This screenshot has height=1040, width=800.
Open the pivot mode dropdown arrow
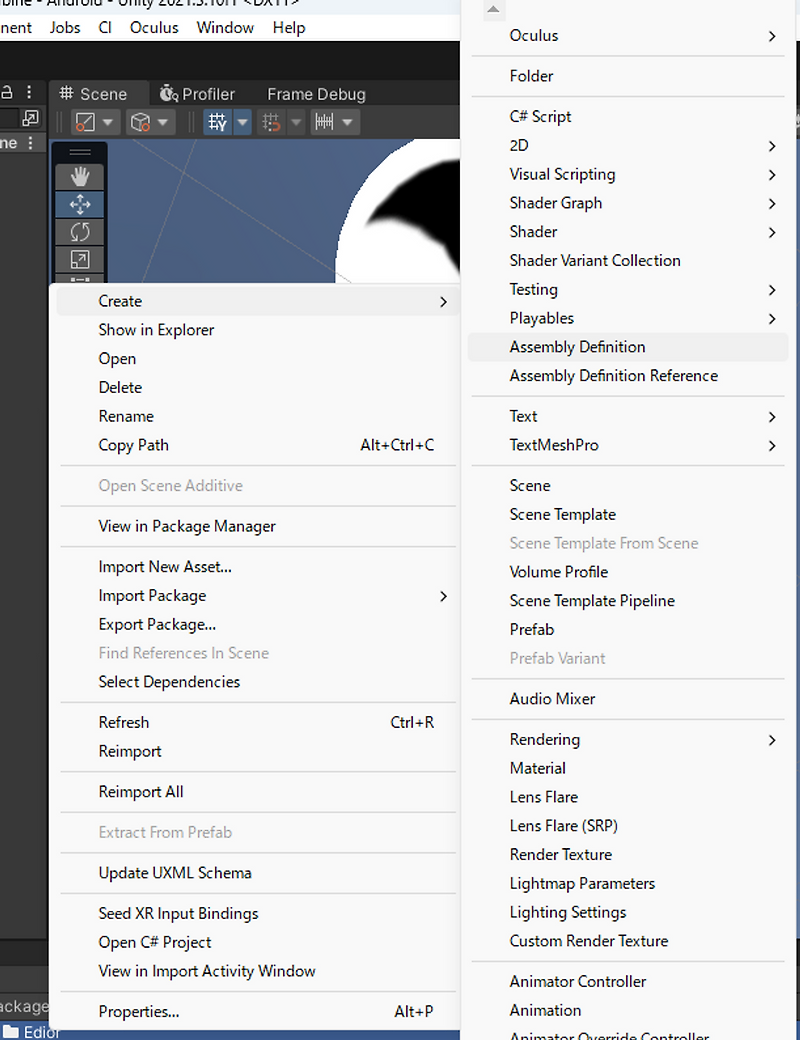(108, 122)
